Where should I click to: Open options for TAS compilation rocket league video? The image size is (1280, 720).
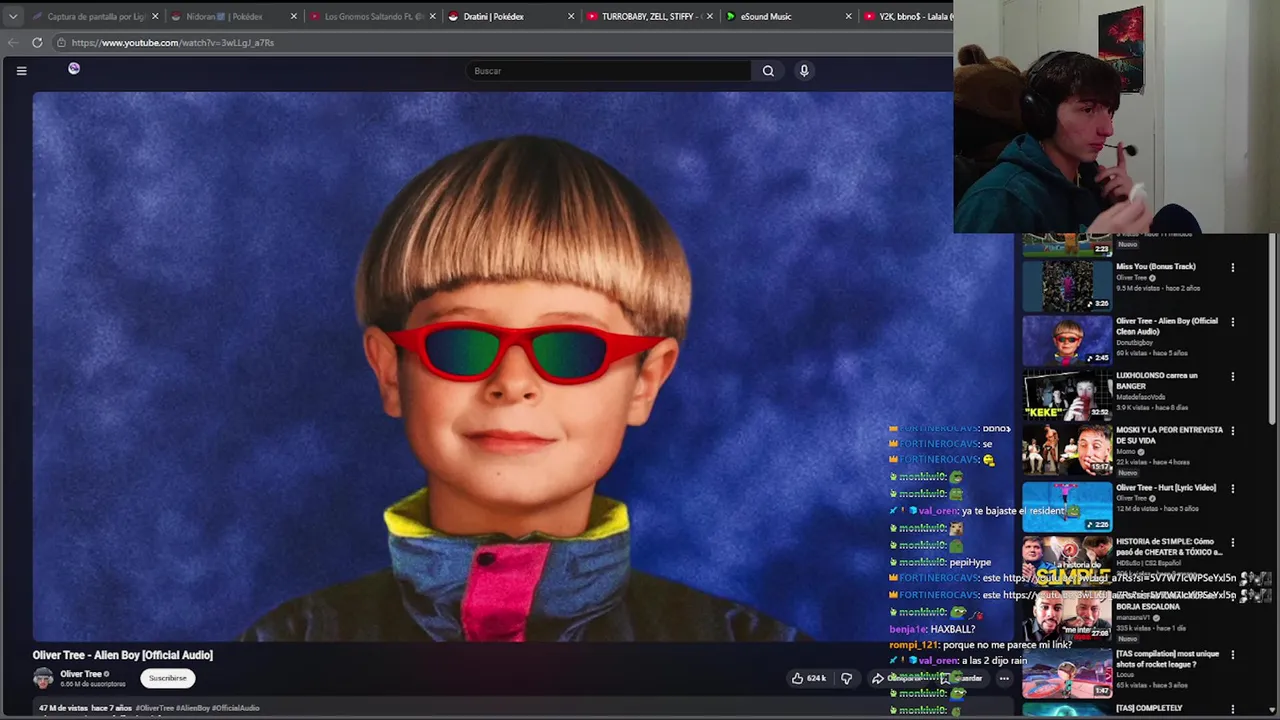pyautogui.click(x=1232, y=655)
